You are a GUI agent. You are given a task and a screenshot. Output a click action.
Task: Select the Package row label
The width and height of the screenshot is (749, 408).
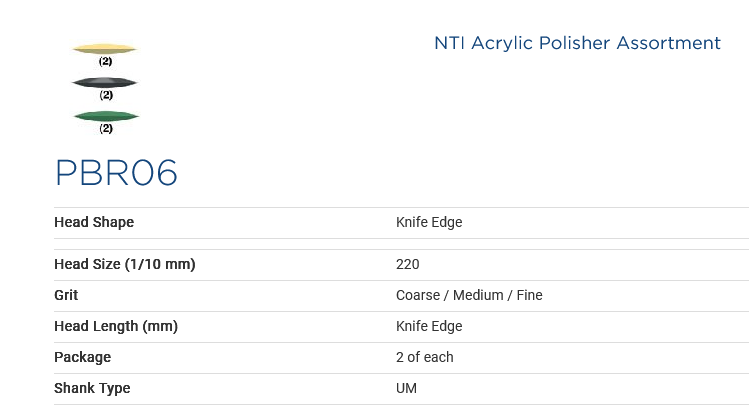coord(82,357)
